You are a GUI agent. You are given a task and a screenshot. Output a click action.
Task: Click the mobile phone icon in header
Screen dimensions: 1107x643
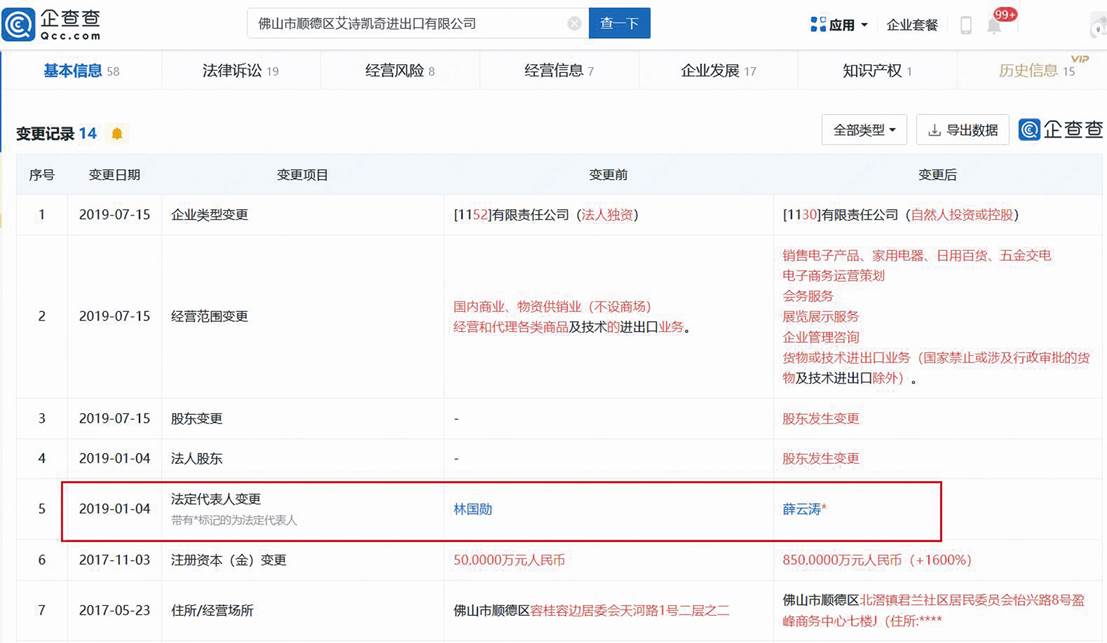[x=966, y=25]
